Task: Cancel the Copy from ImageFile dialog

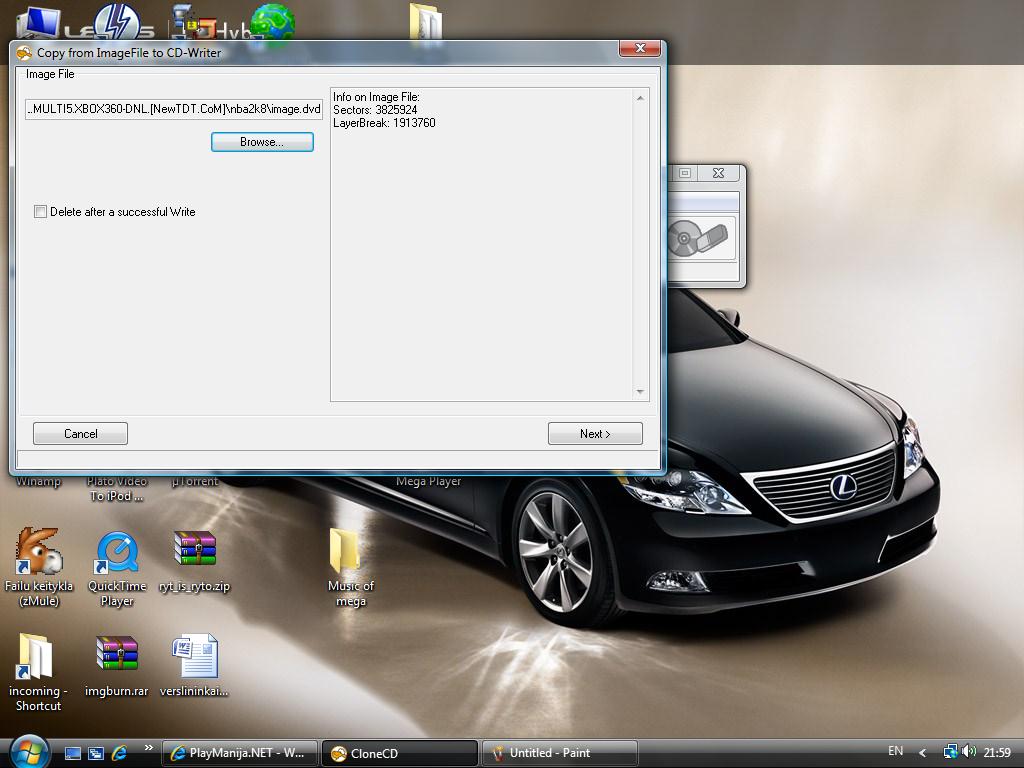Action: [80, 434]
